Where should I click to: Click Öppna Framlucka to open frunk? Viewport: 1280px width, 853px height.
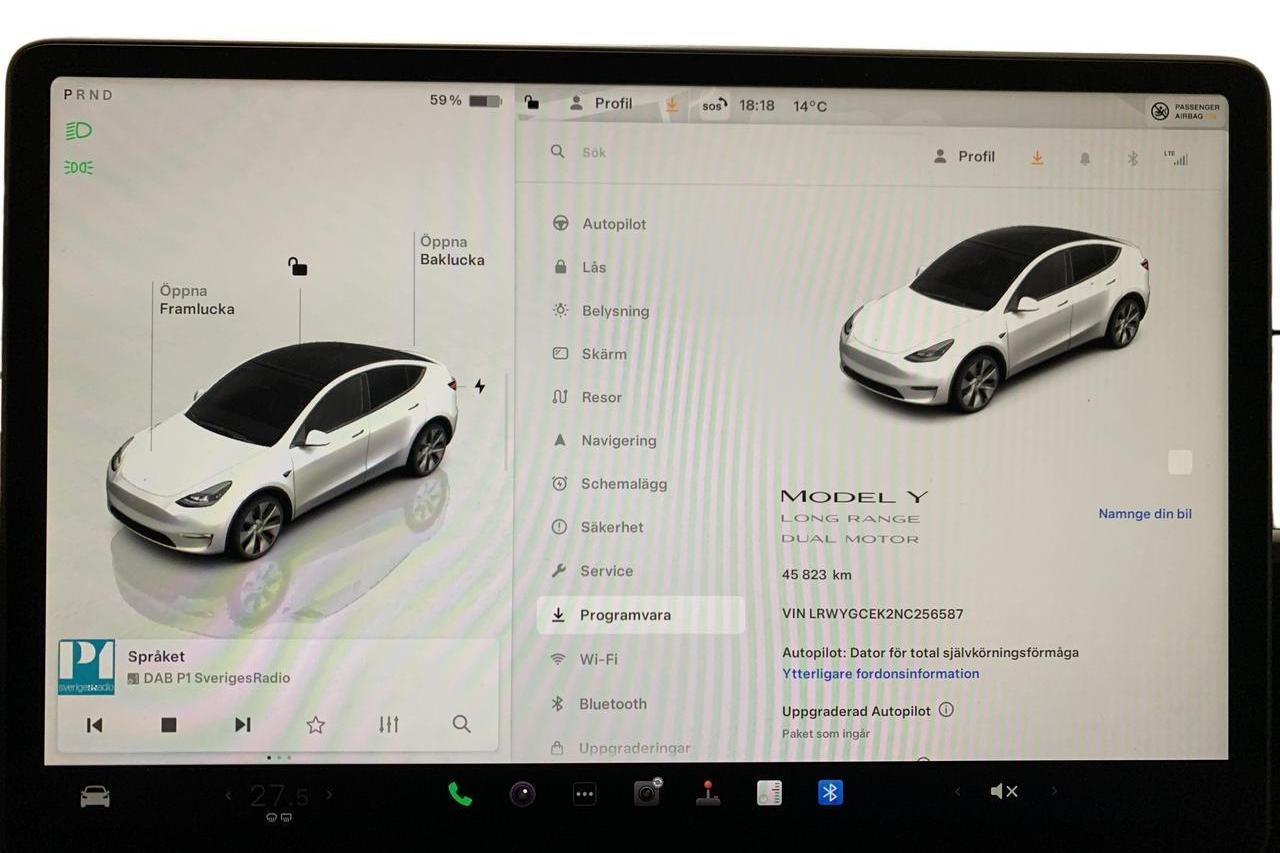197,300
